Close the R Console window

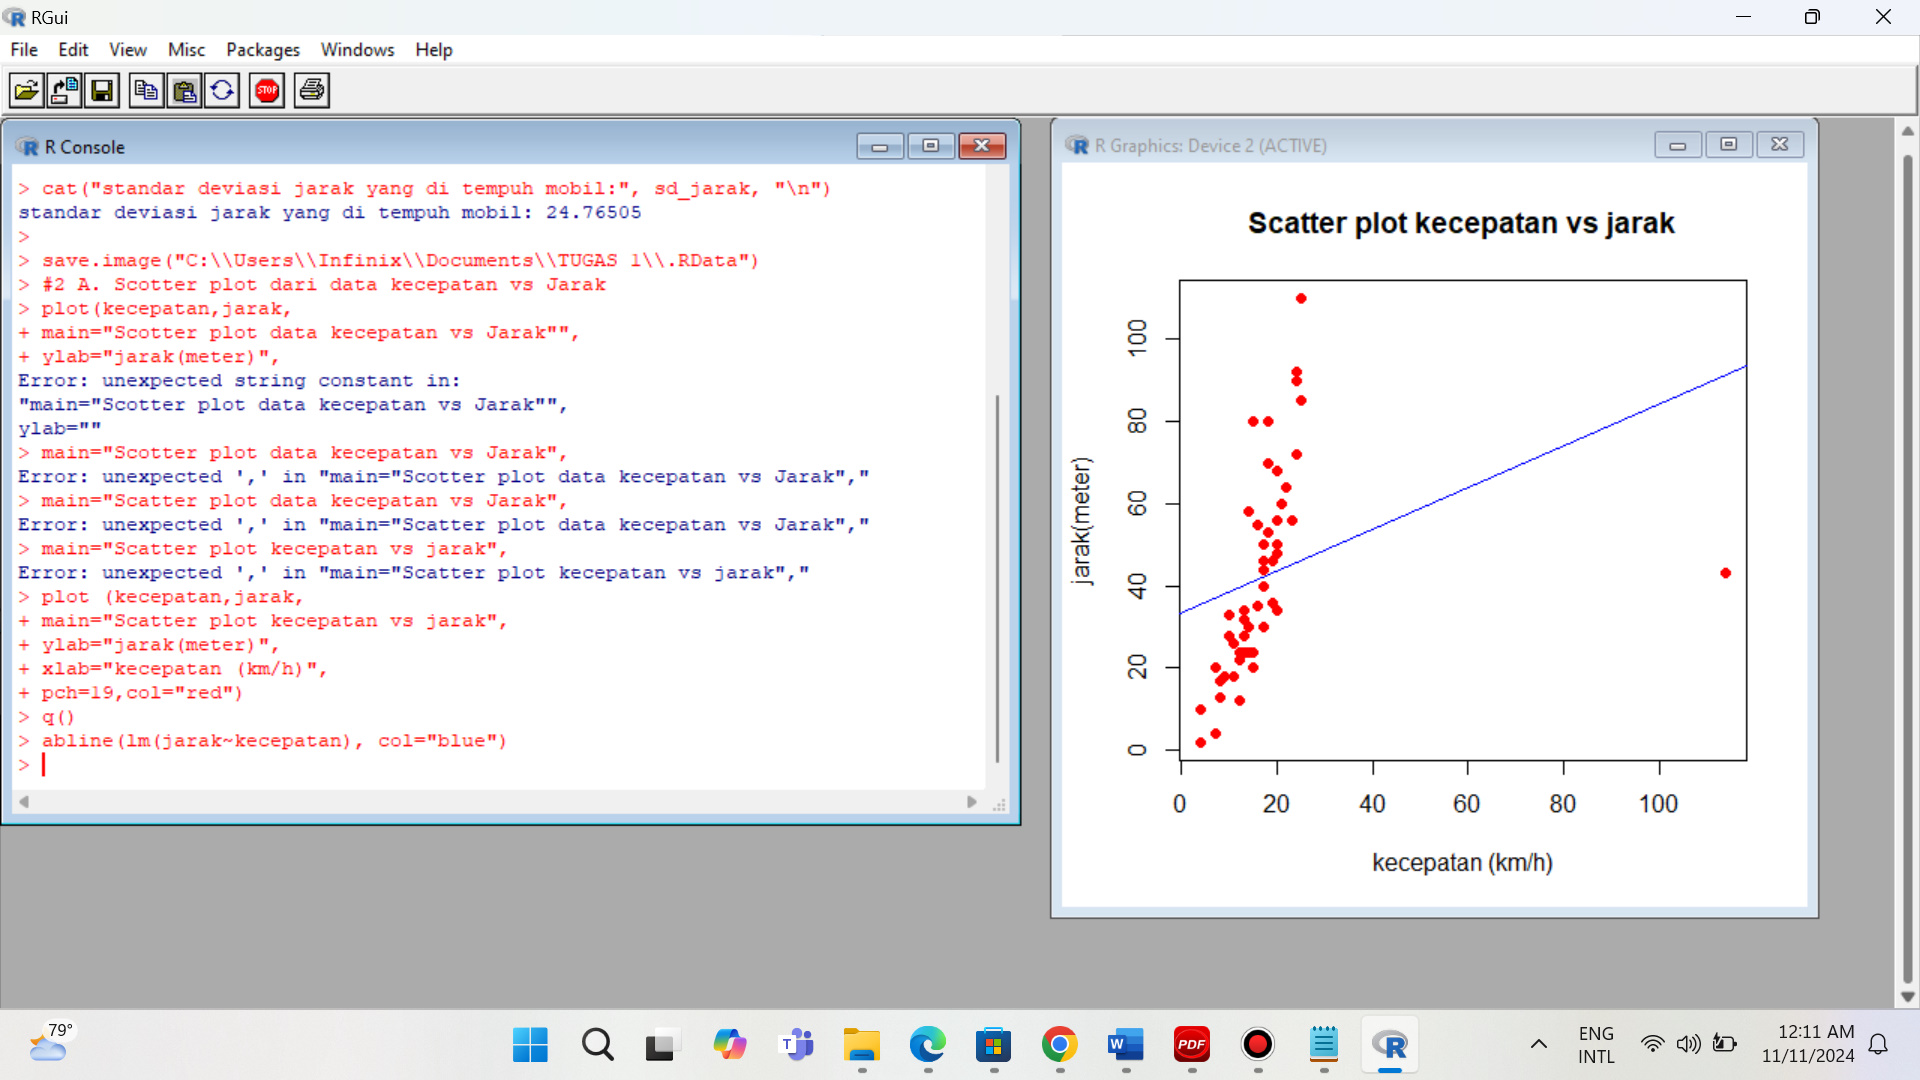(982, 146)
